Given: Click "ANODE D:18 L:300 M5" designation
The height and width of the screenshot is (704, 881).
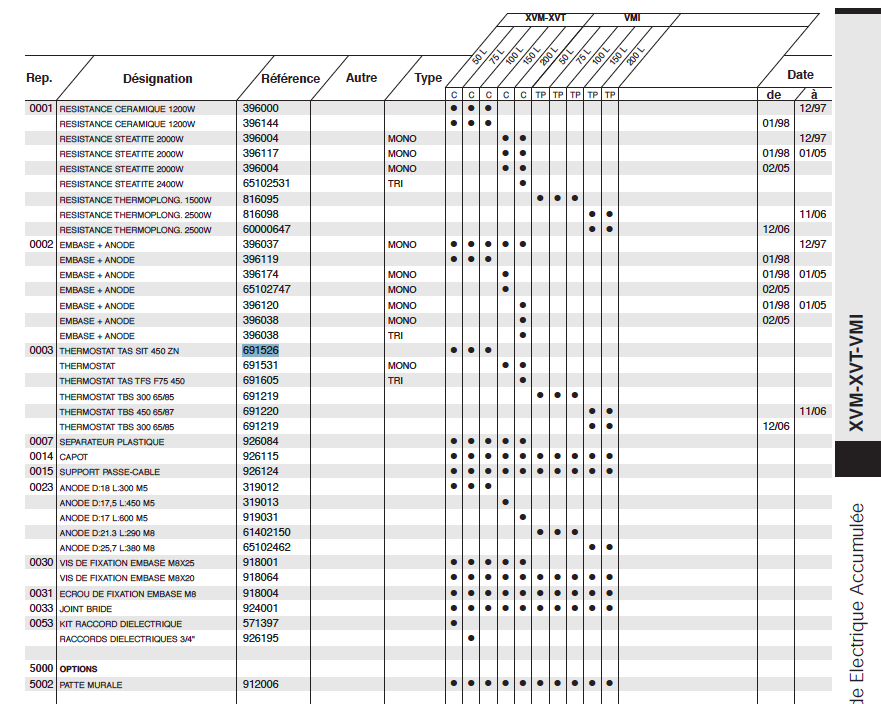Looking at the screenshot, I should tap(103, 488).
